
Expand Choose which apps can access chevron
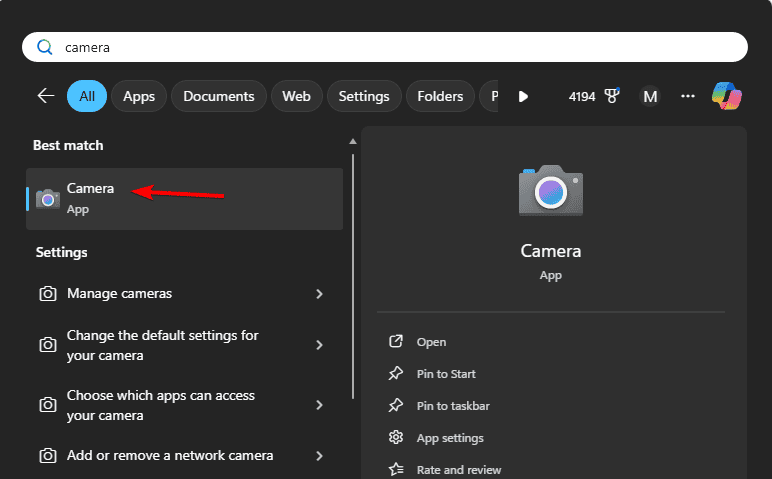tap(319, 405)
